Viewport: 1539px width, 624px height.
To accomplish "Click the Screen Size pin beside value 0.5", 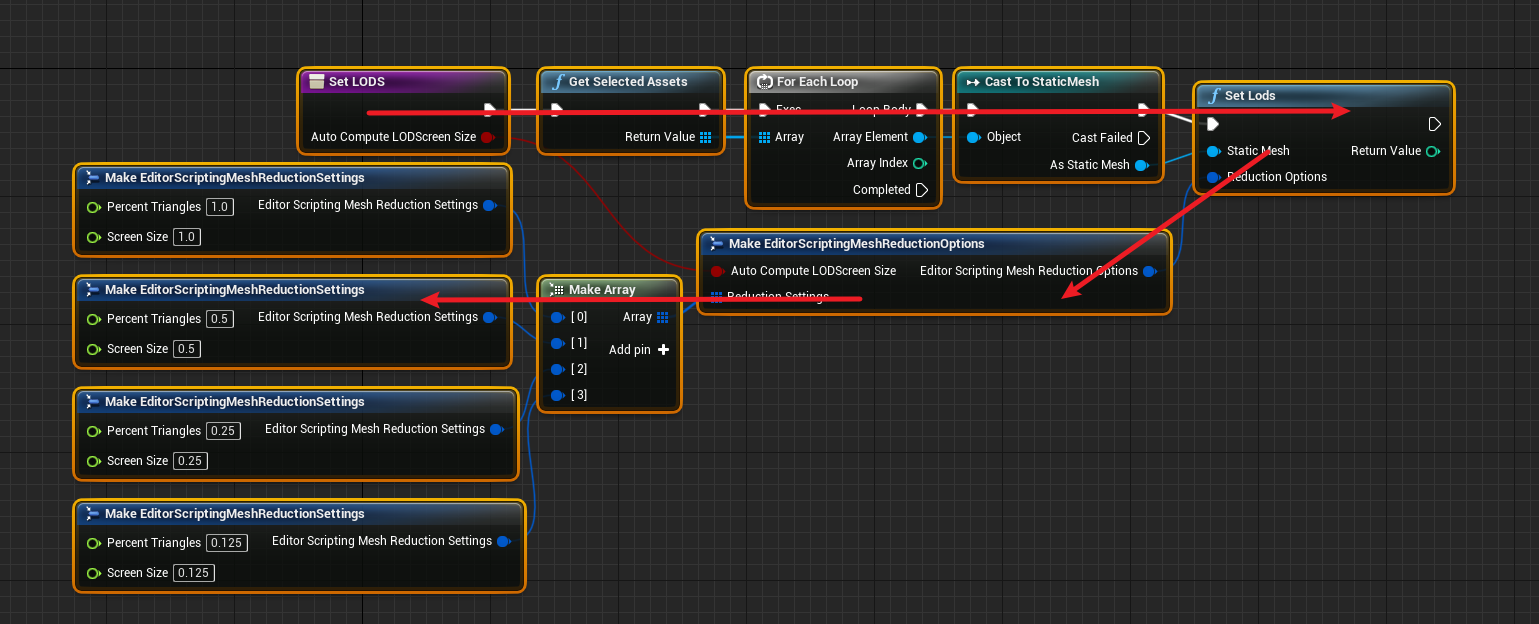I will pos(94,349).
